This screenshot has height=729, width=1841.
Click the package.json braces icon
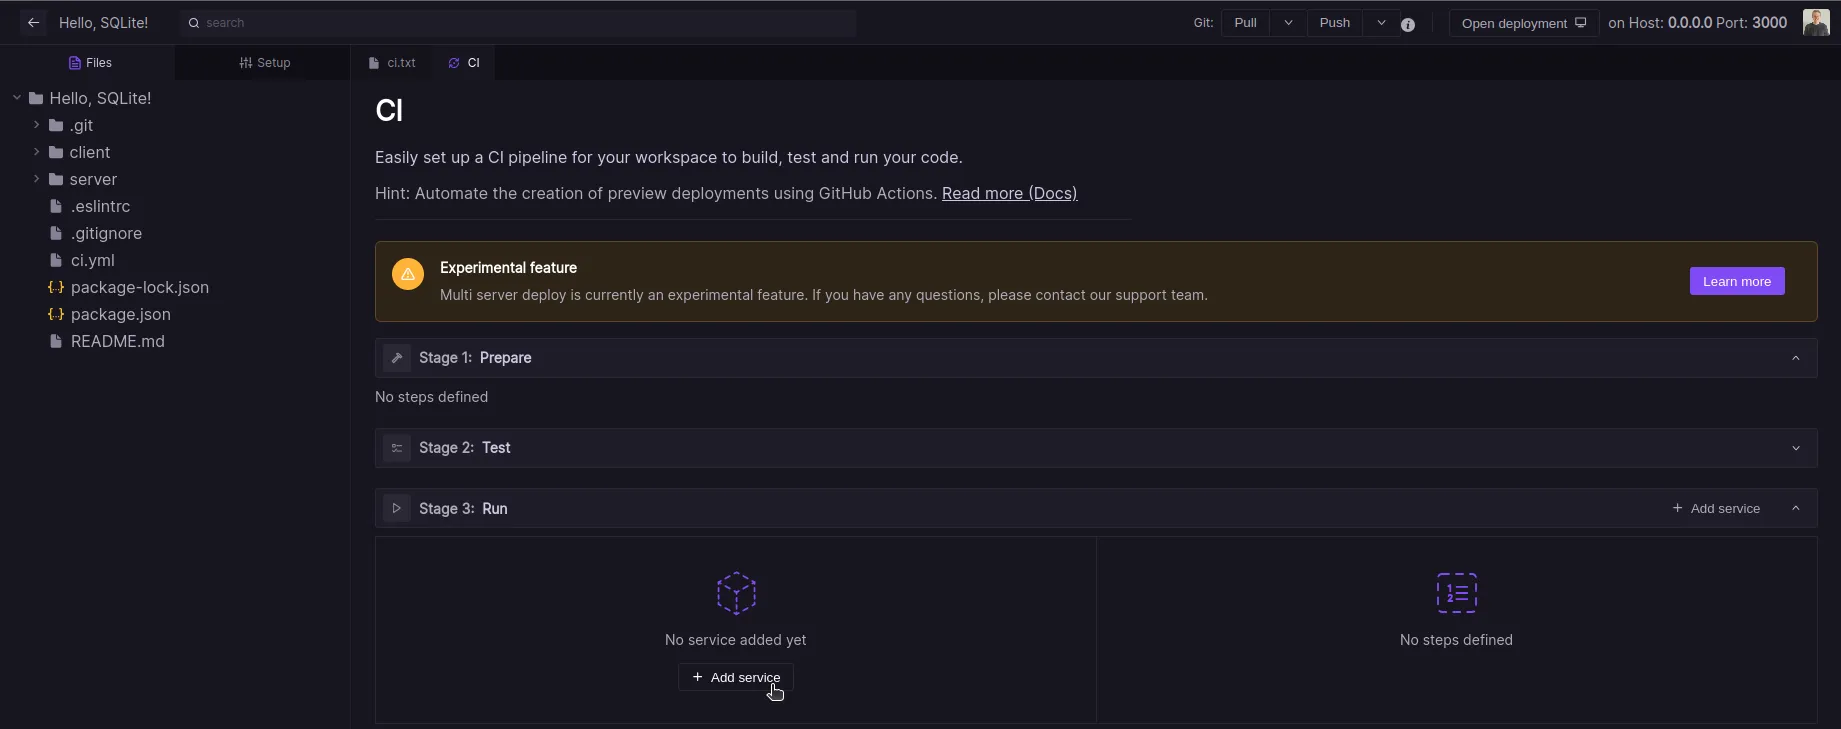[x=56, y=314]
